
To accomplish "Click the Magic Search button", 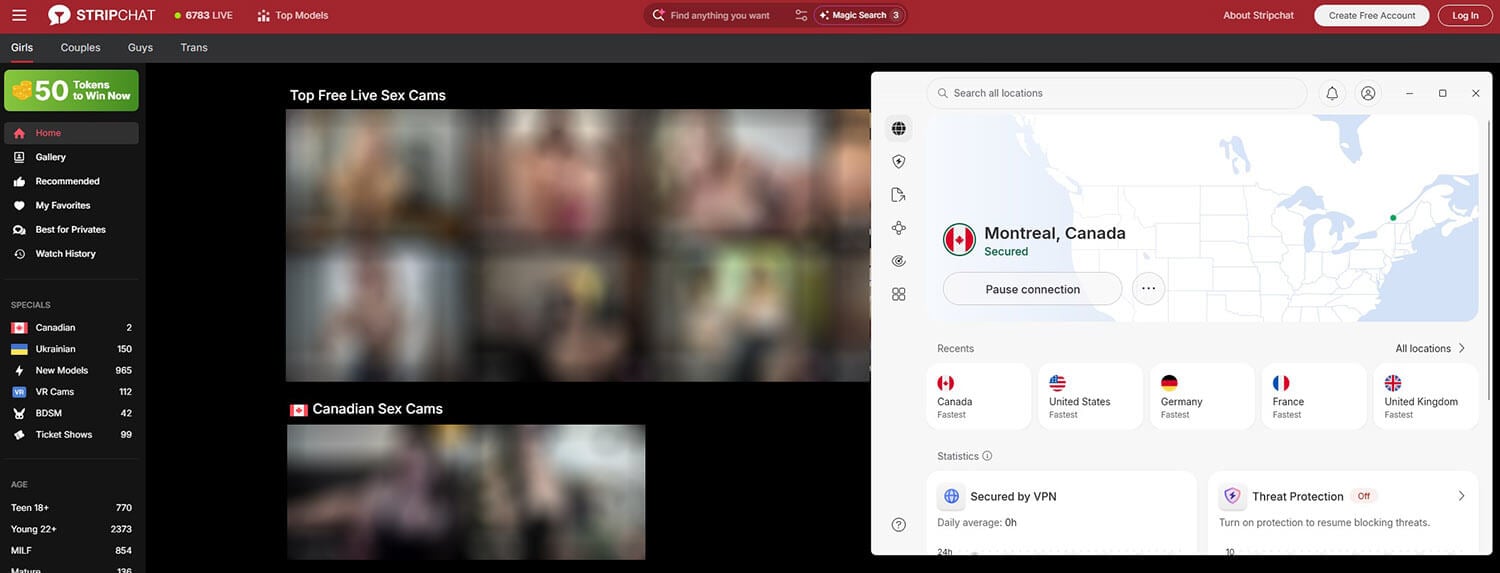I will [x=860, y=15].
